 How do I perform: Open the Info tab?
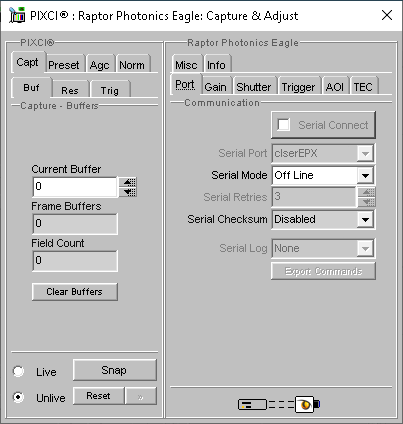pyautogui.click(x=217, y=64)
